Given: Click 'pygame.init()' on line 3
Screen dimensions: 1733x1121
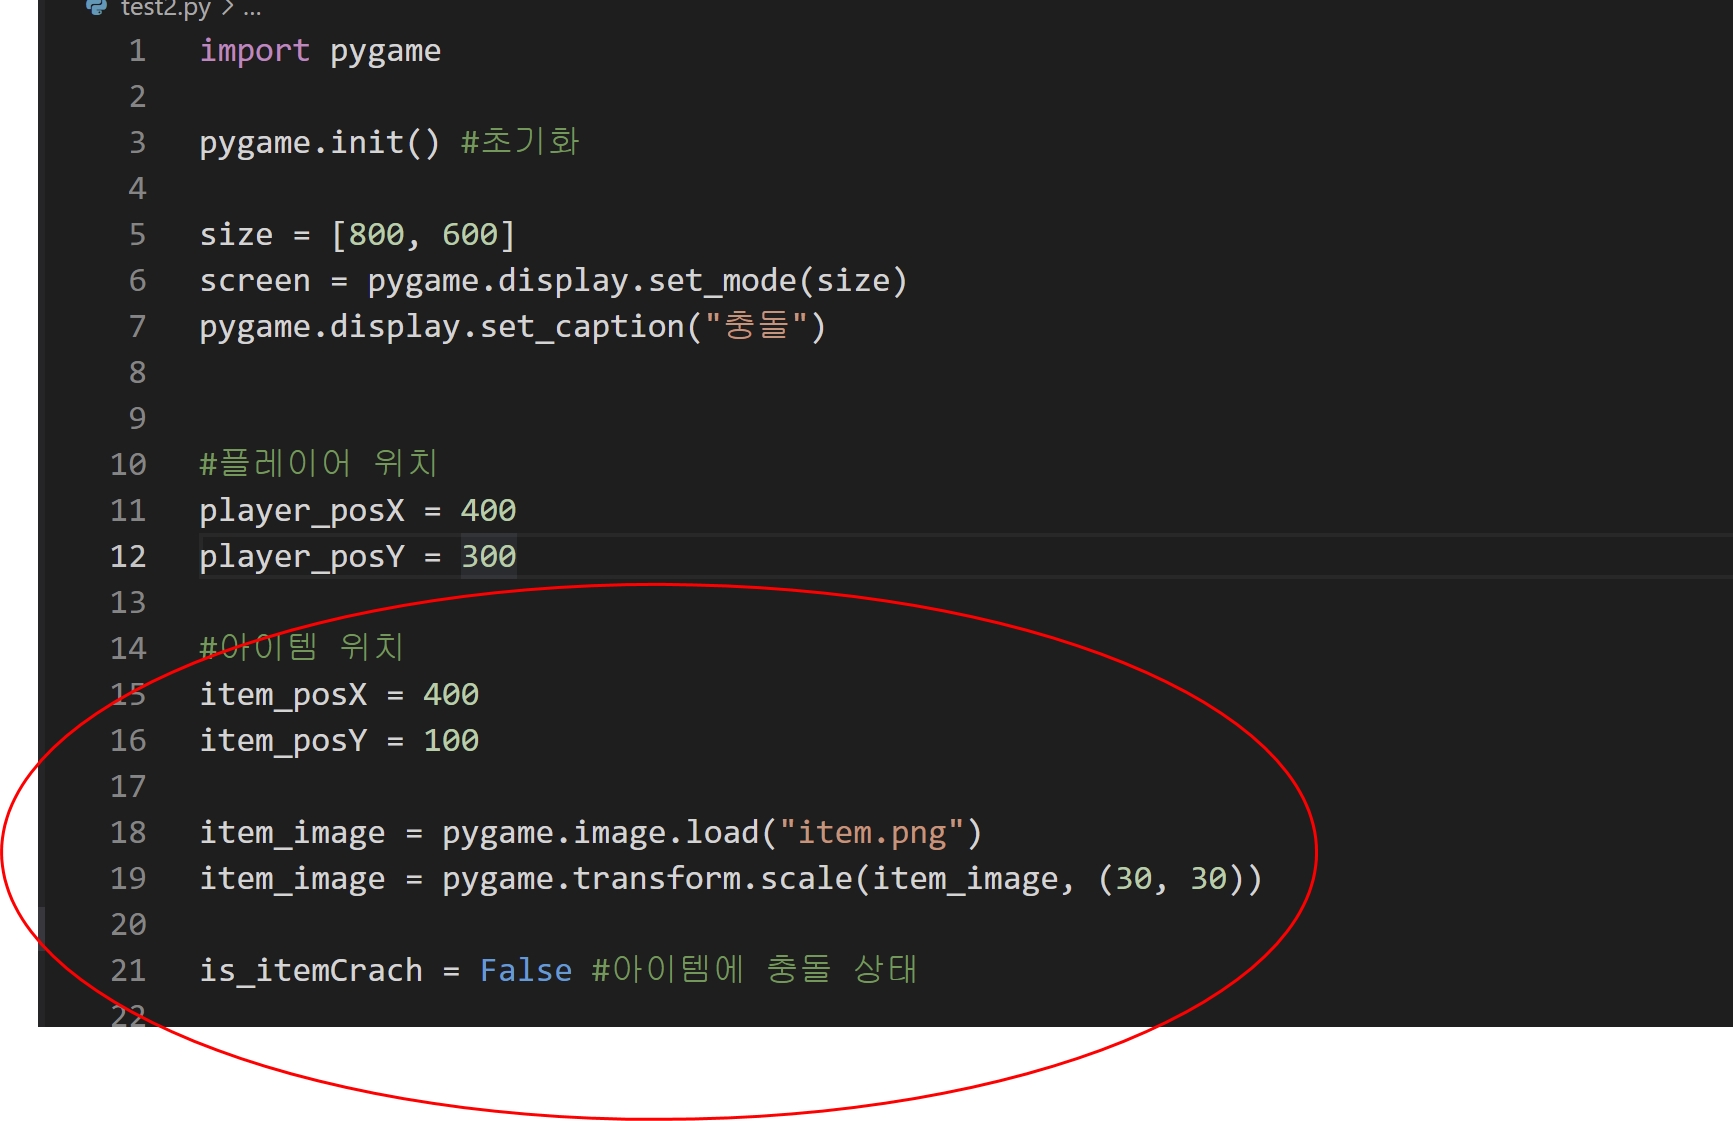Looking at the screenshot, I should pos(319,143).
